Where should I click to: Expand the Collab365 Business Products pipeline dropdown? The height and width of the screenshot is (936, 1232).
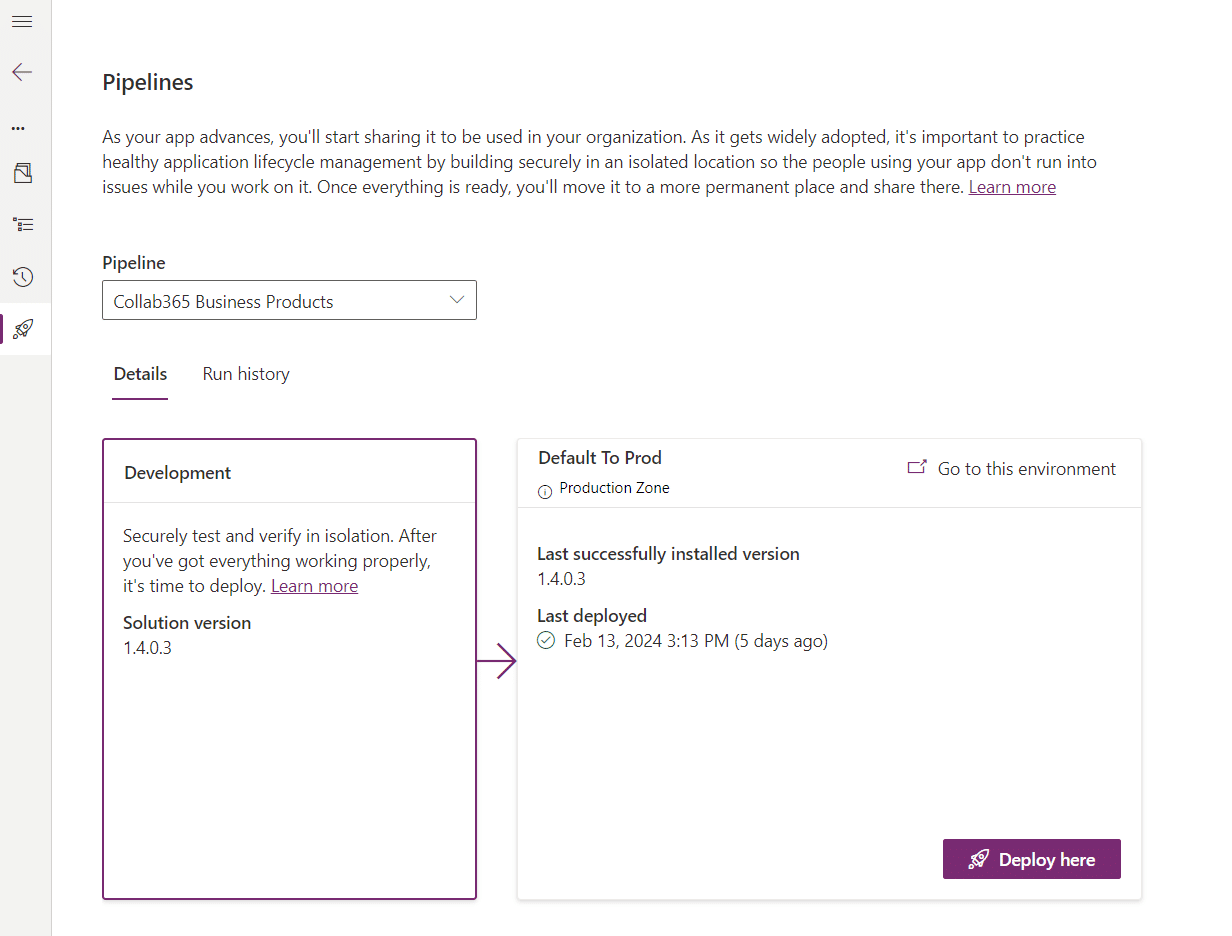pos(289,301)
